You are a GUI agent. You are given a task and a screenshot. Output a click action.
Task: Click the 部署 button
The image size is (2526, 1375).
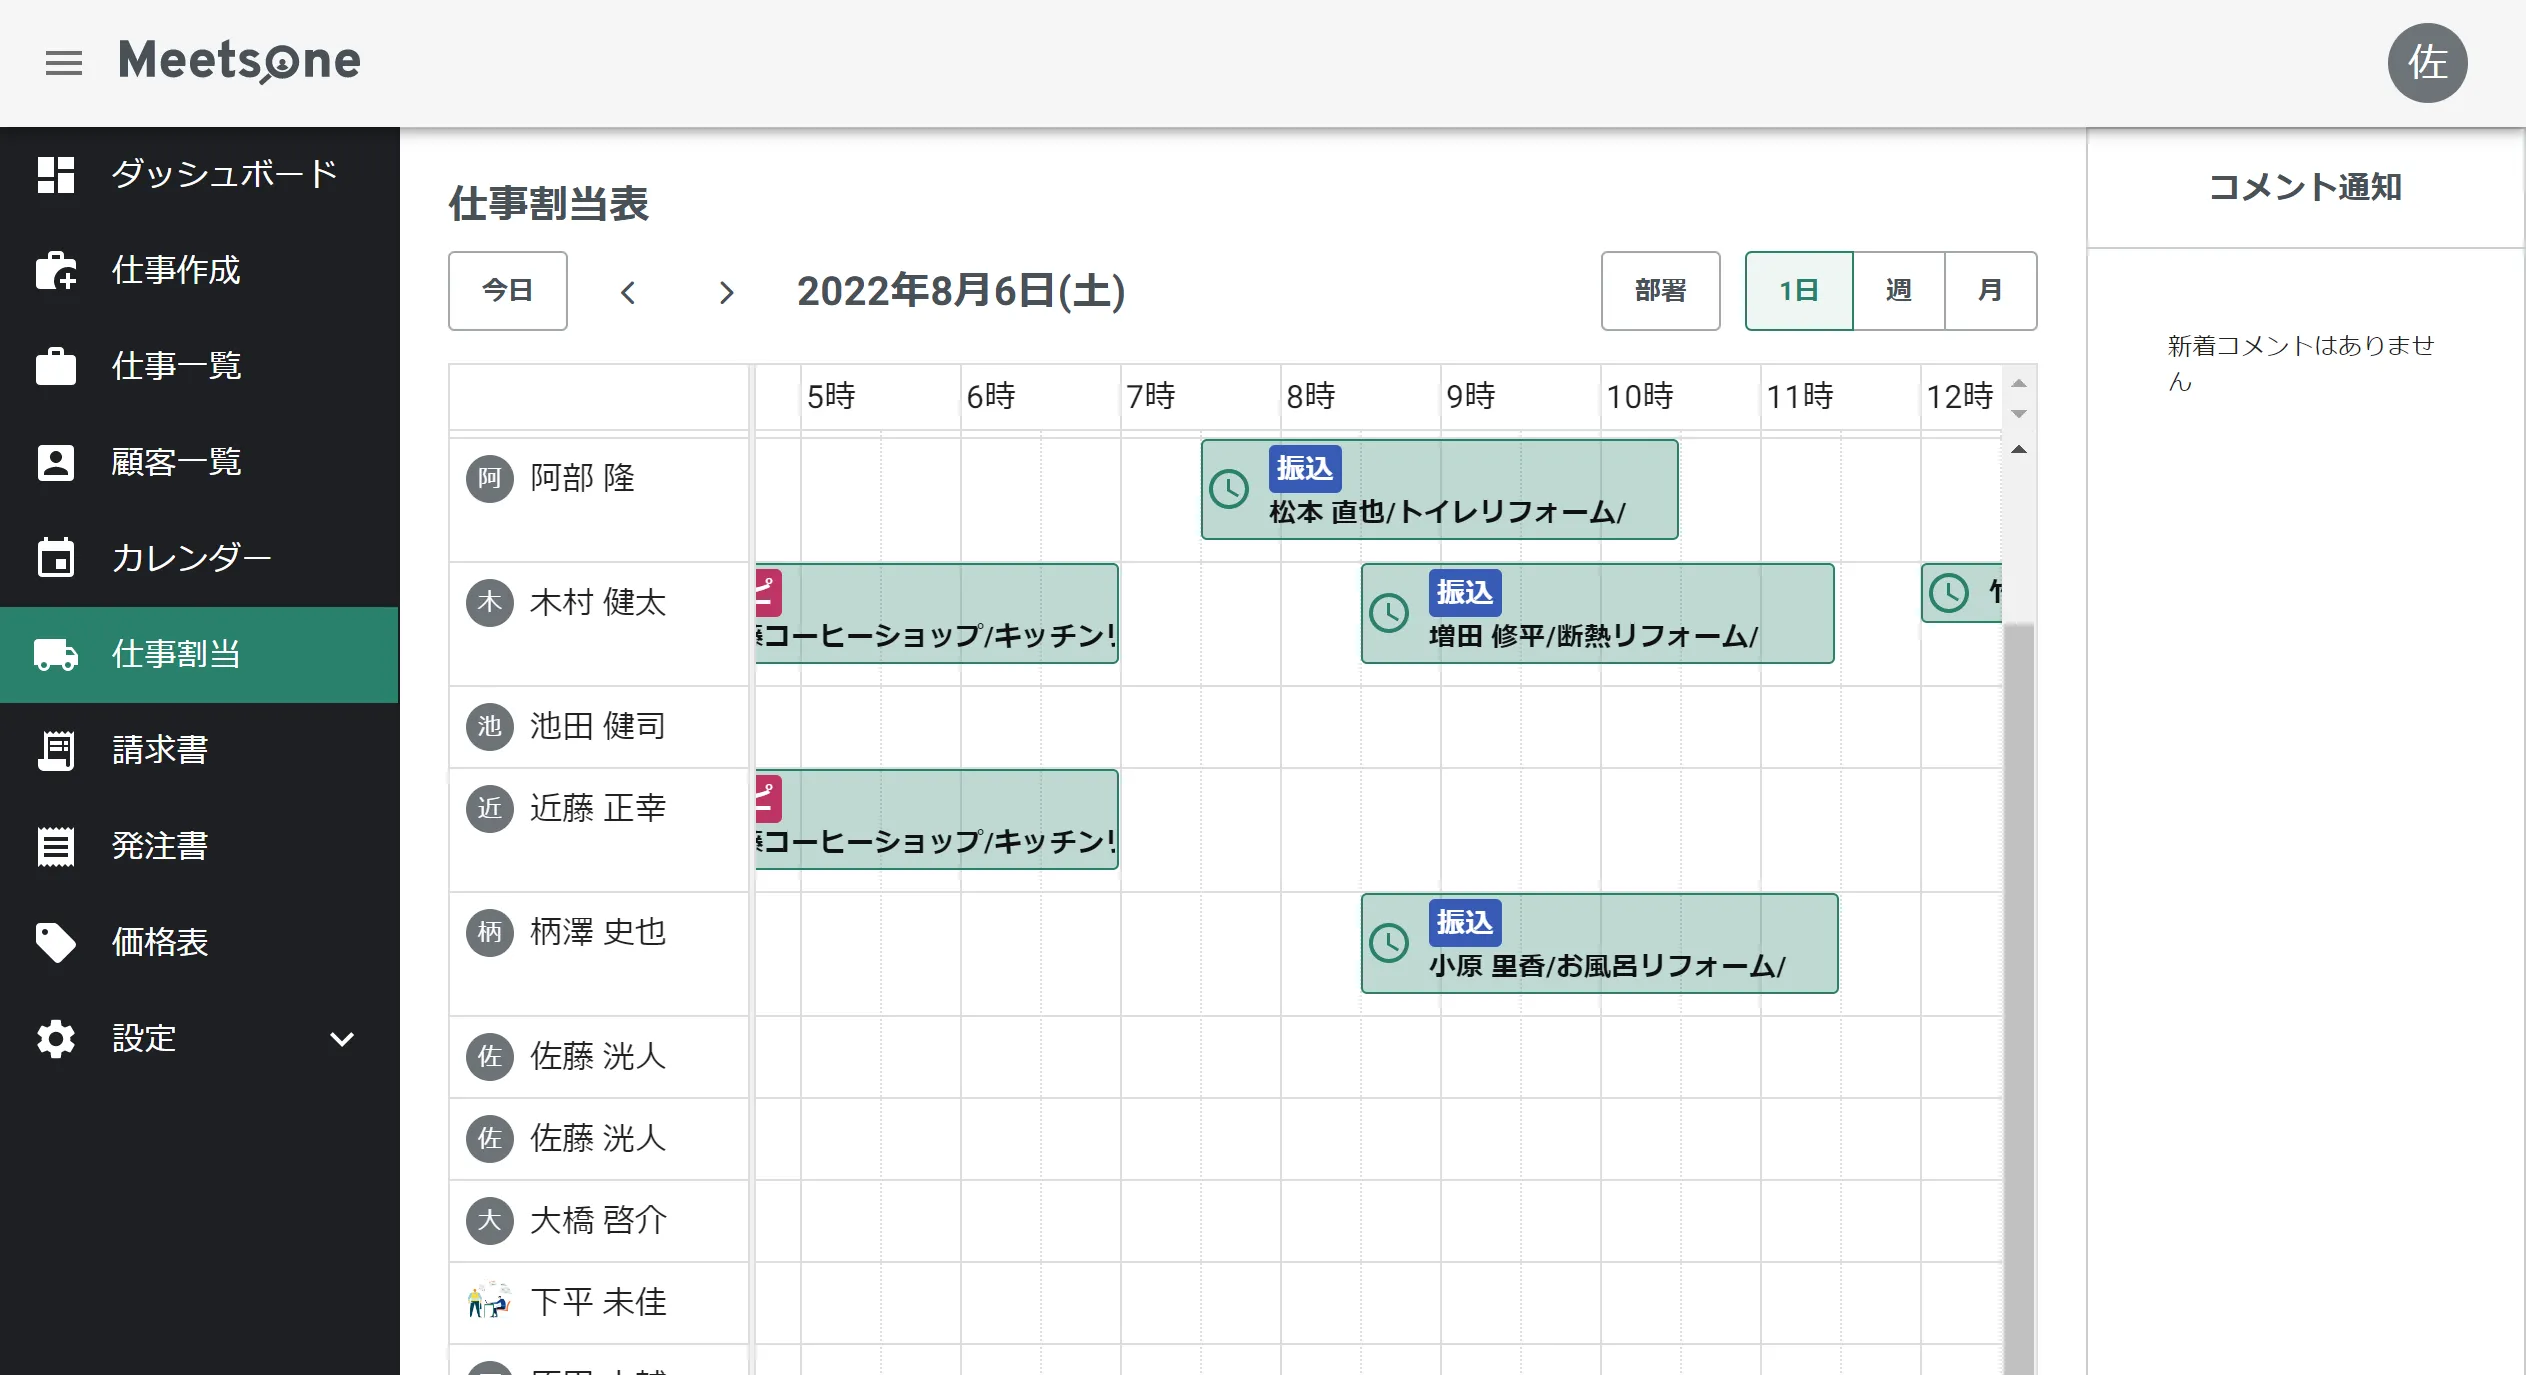coord(1660,291)
